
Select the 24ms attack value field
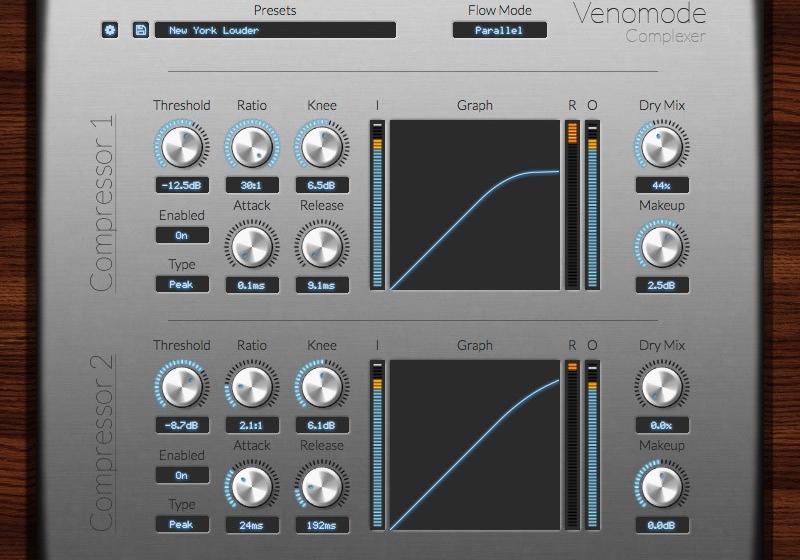click(253, 525)
